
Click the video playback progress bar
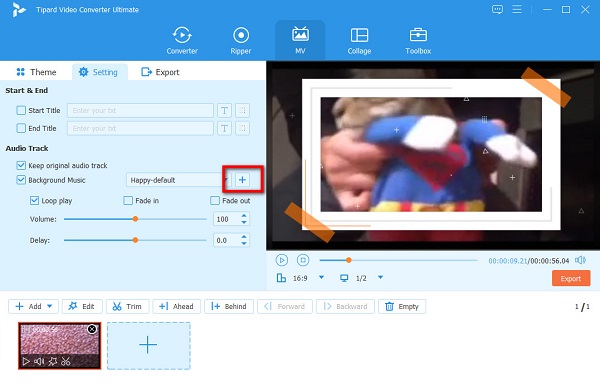point(399,260)
